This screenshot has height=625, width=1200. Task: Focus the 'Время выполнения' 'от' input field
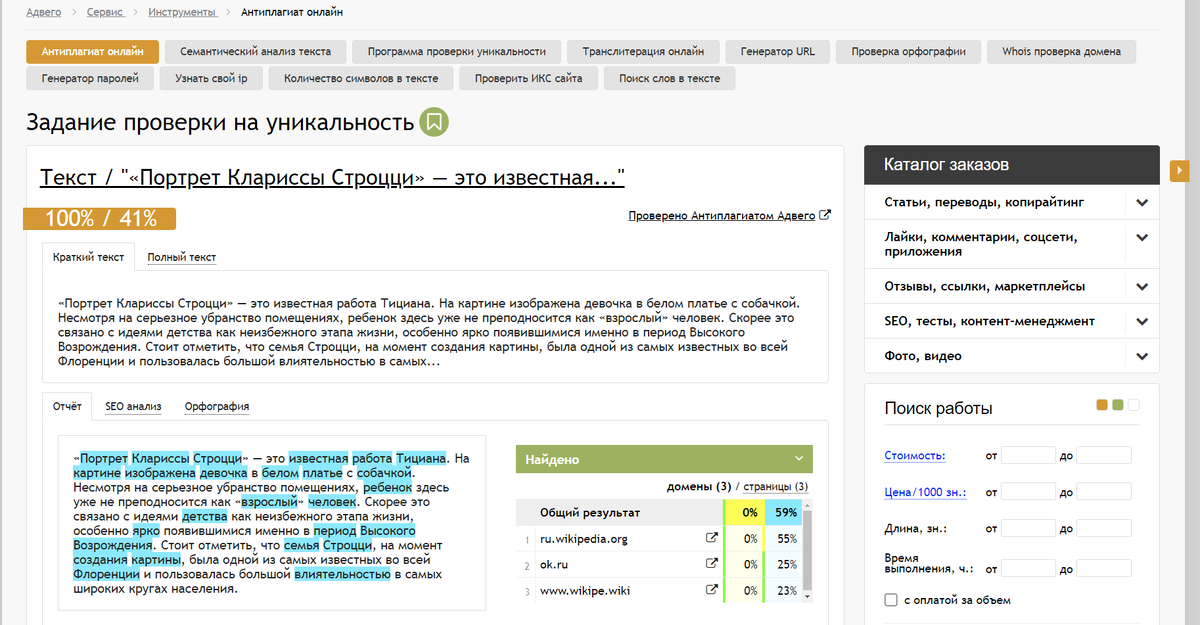pos(1028,568)
